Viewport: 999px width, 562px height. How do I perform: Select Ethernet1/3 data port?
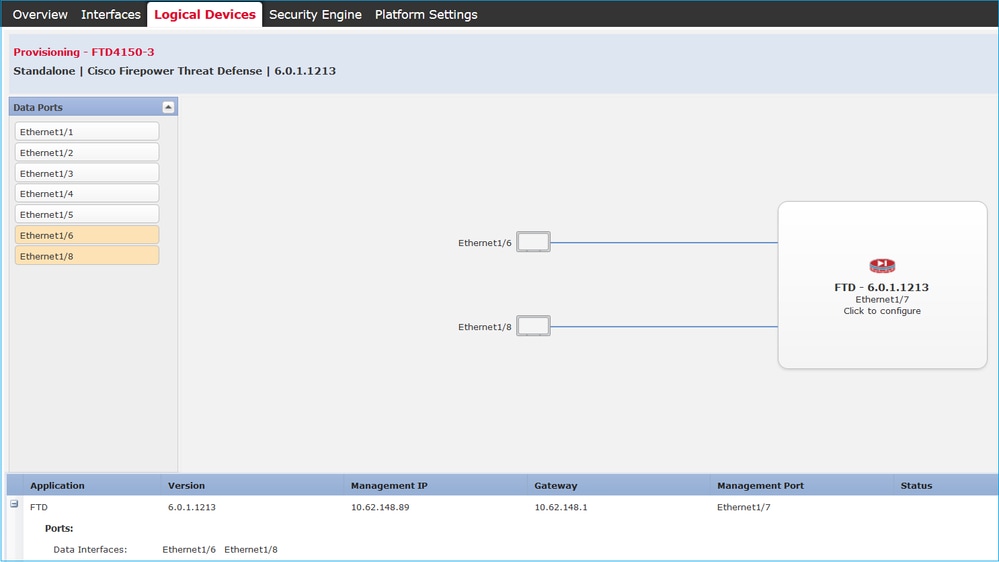87,173
